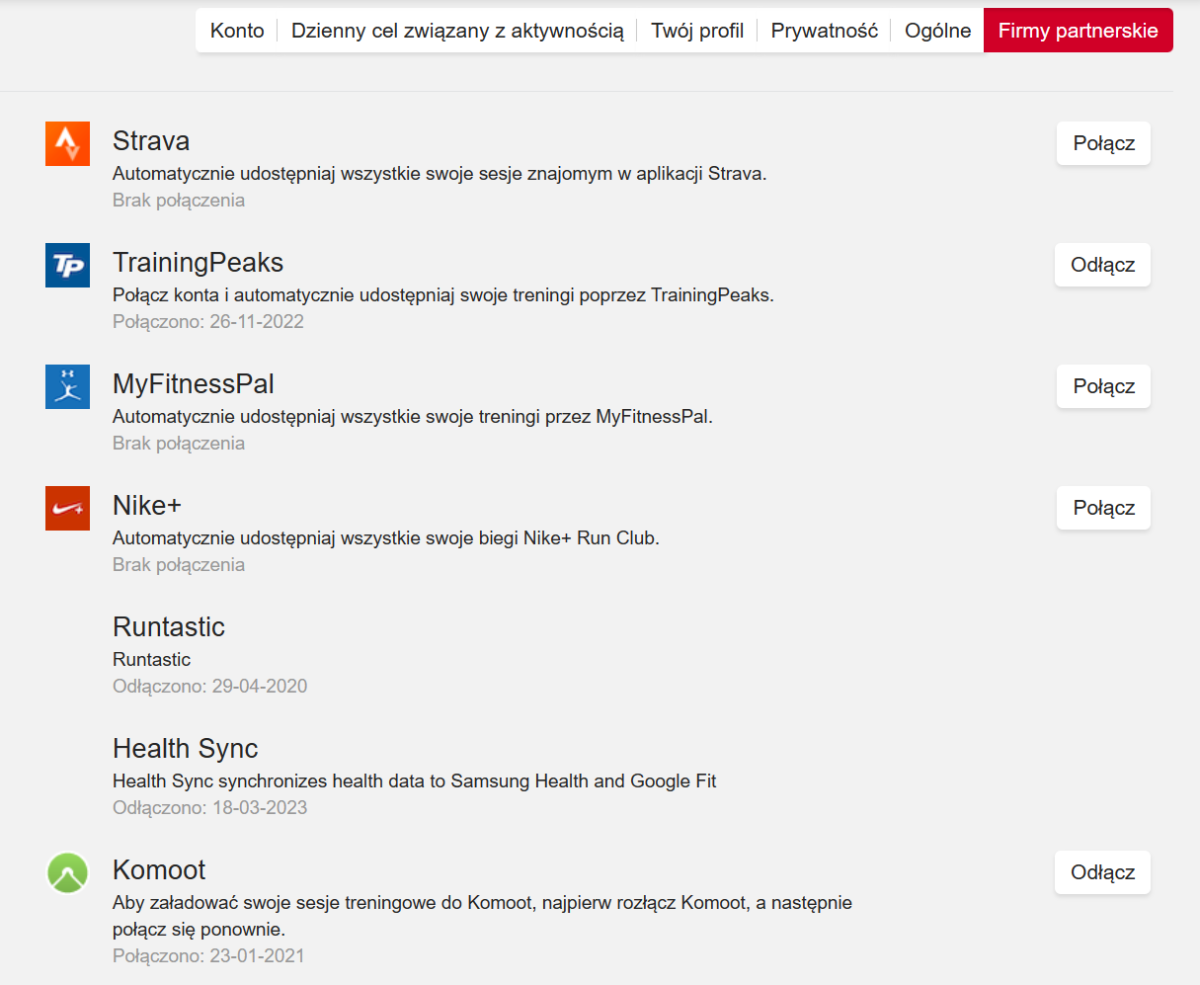Open the Twój profil tab
This screenshot has width=1200, height=985.
(697, 31)
